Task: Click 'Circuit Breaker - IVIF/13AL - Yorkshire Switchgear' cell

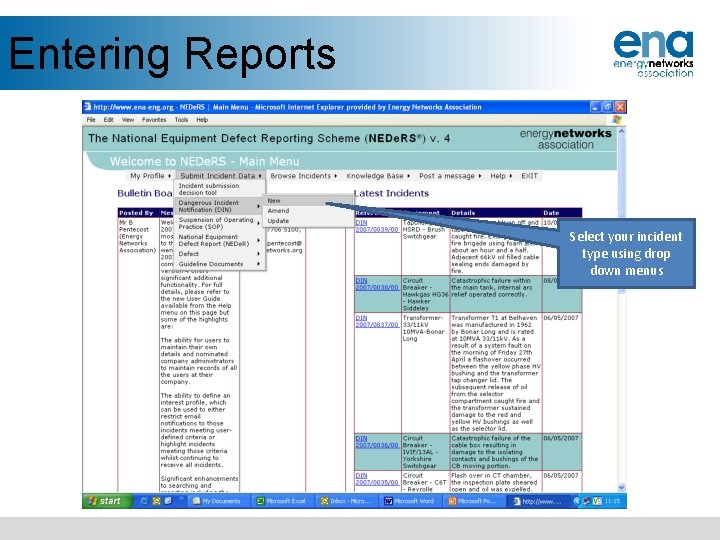Action: pyautogui.click(x=424, y=452)
